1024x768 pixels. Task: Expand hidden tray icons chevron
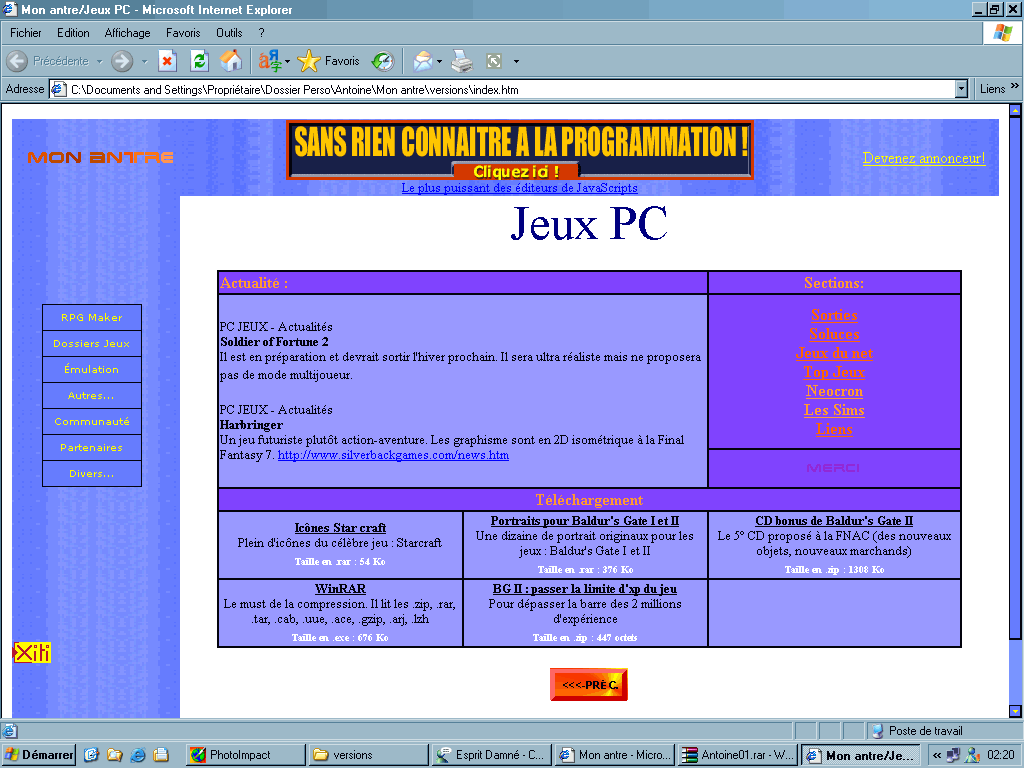[x=937, y=755]
